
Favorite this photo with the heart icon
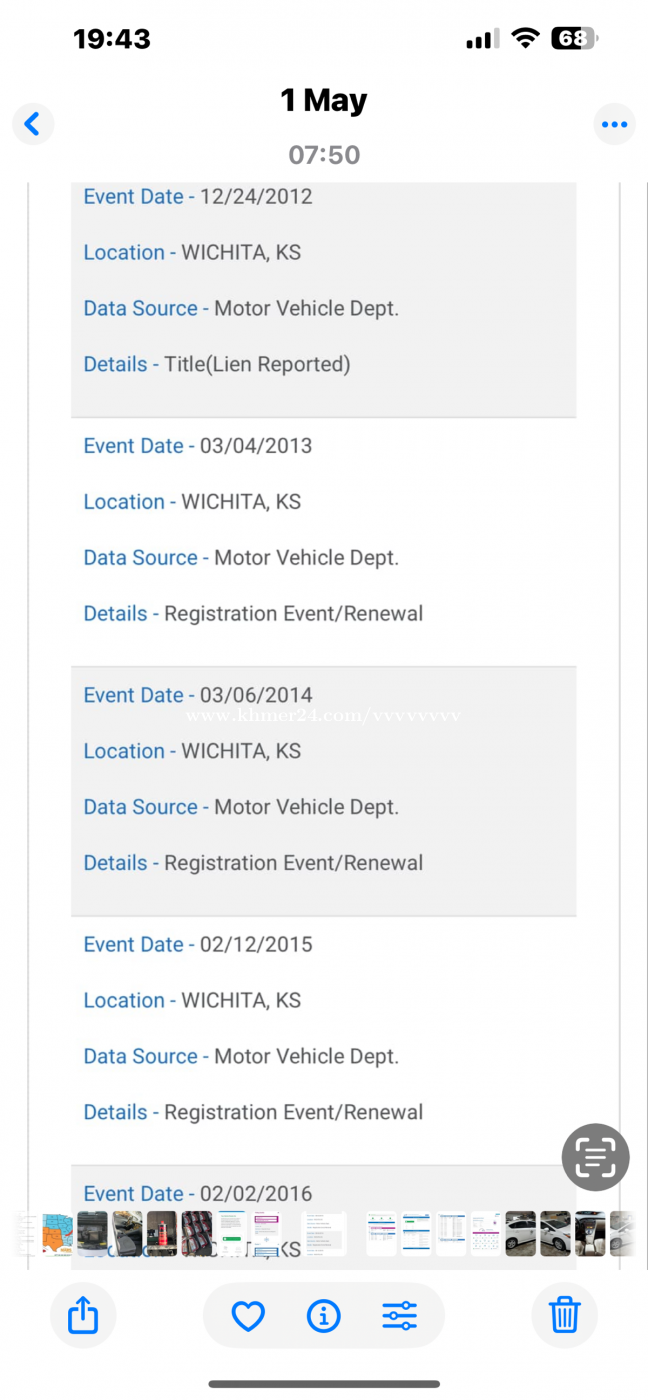(x=248, y=1316)
